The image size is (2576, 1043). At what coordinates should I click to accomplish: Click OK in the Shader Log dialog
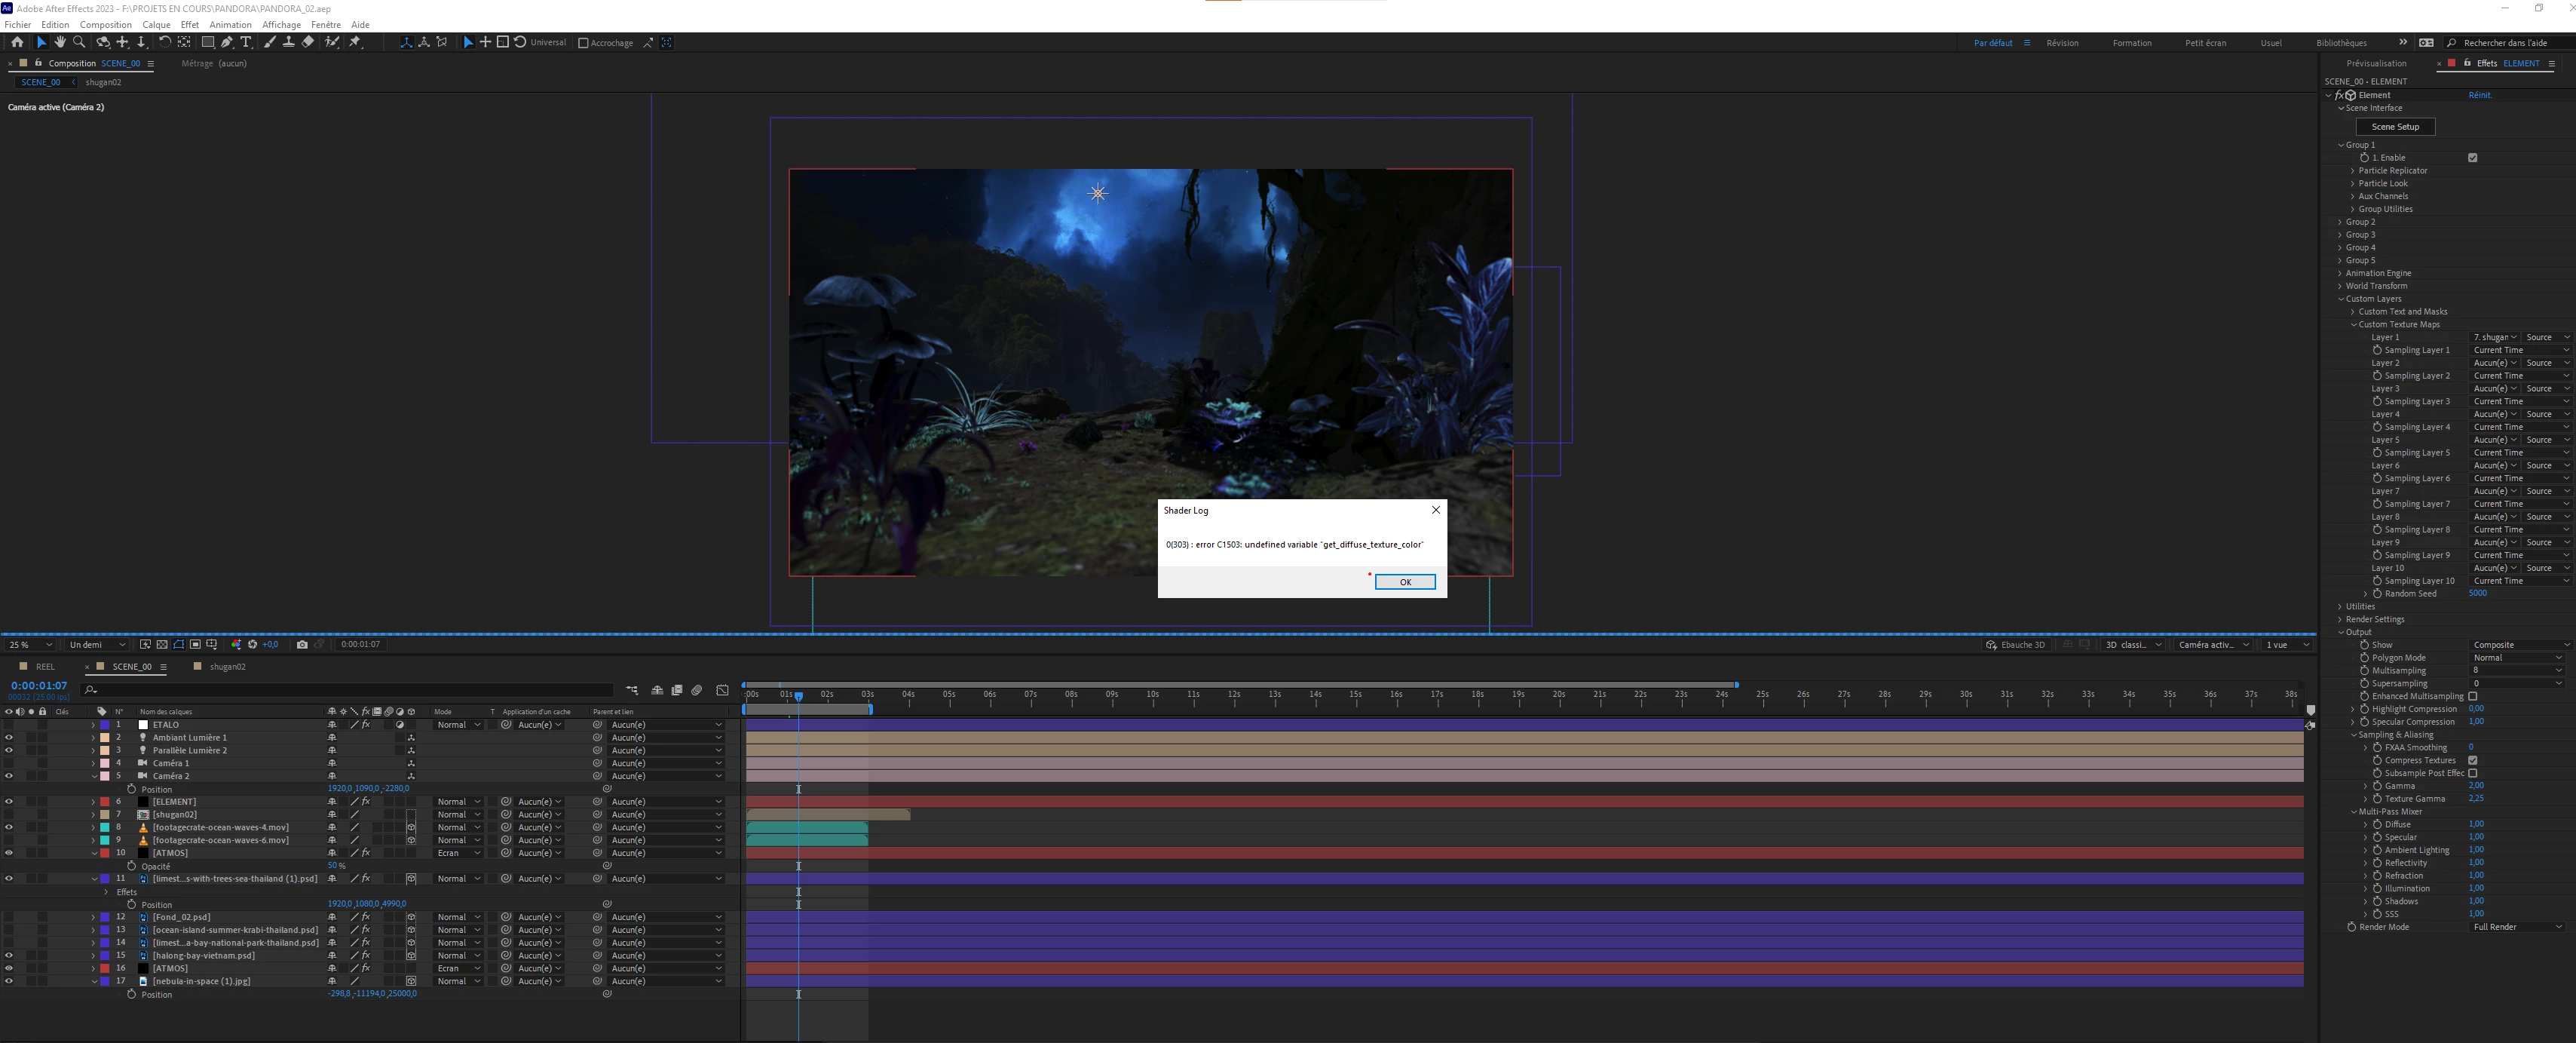(1404, 582)
